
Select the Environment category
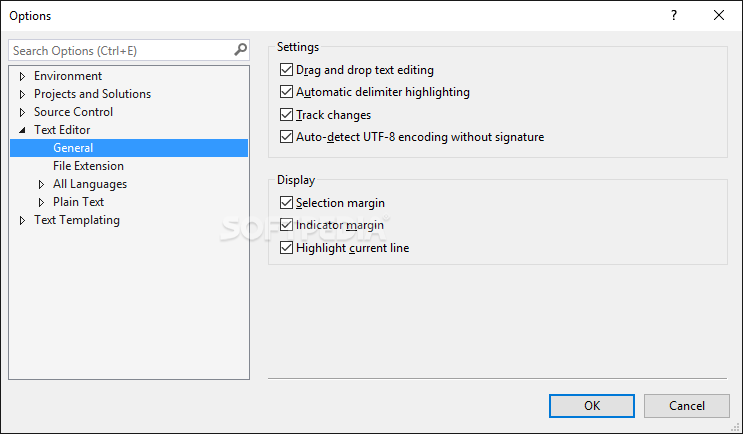click(x=68, y=76)
